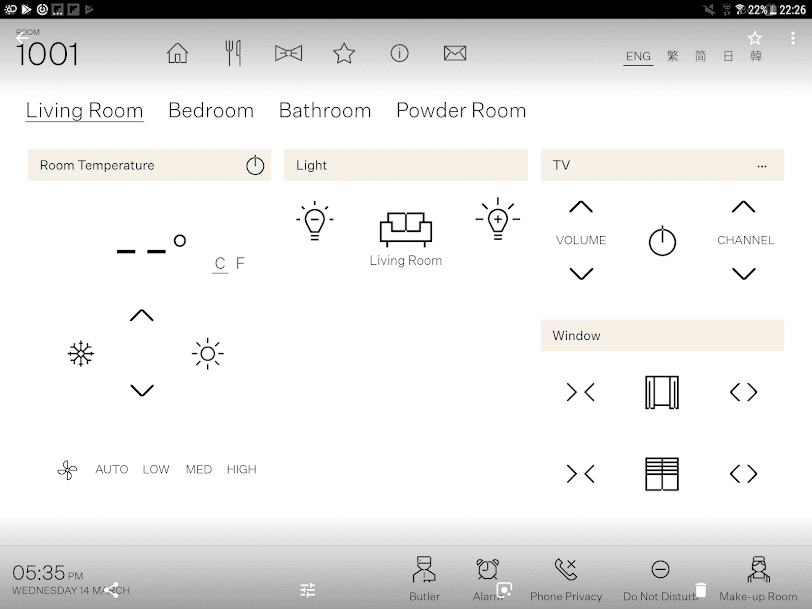The image size is (812, 609).
Task: Brighten the light with plus bulb icon
Action: tap(498, 219)
